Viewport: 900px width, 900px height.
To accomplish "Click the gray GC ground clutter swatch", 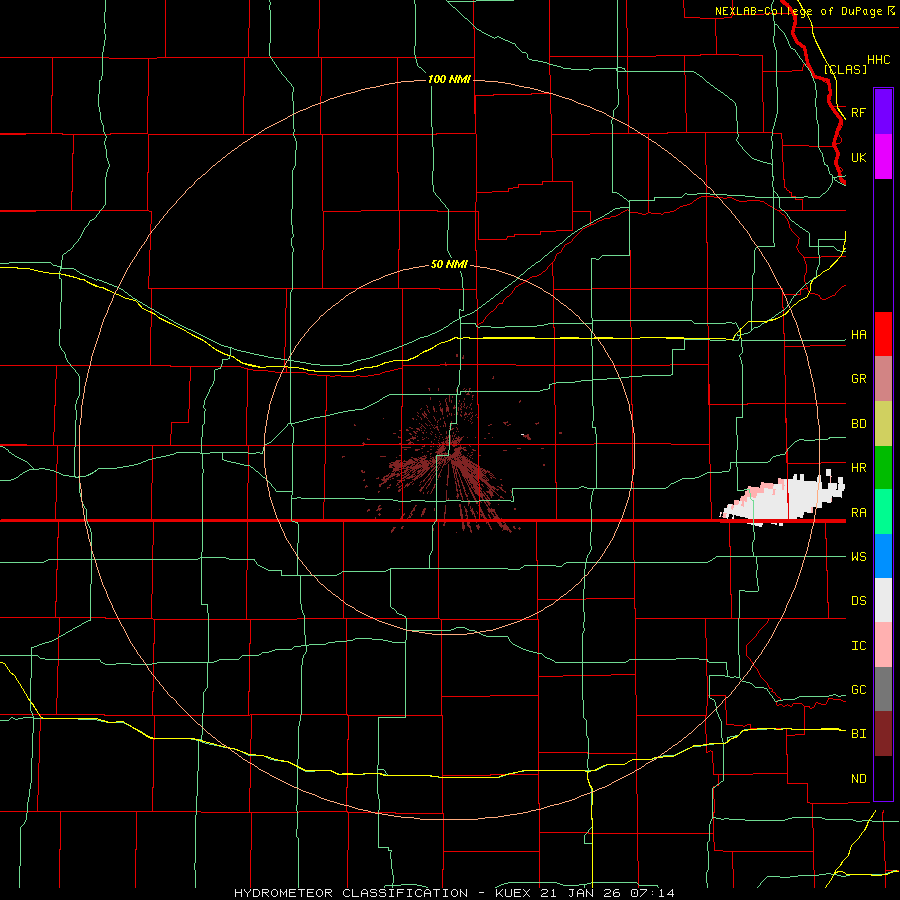I will click(x=883, y=689).
